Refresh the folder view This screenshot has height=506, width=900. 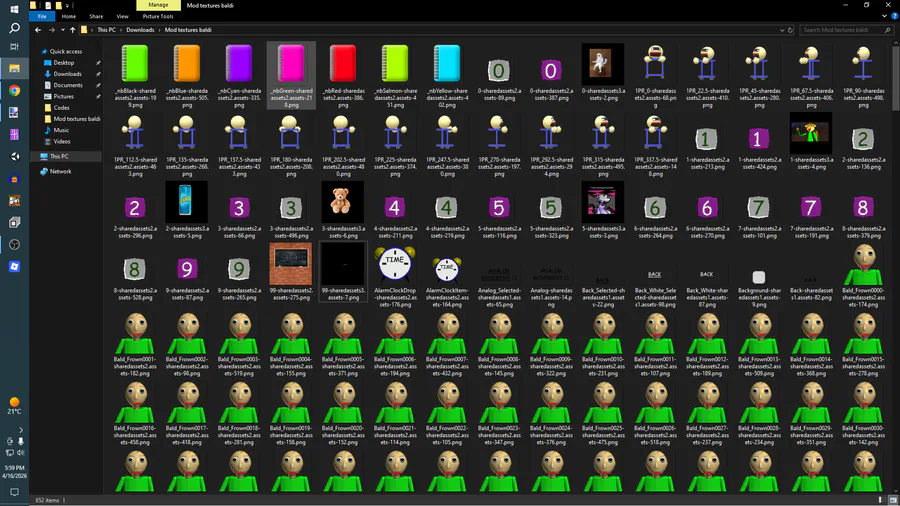[790, 30]
